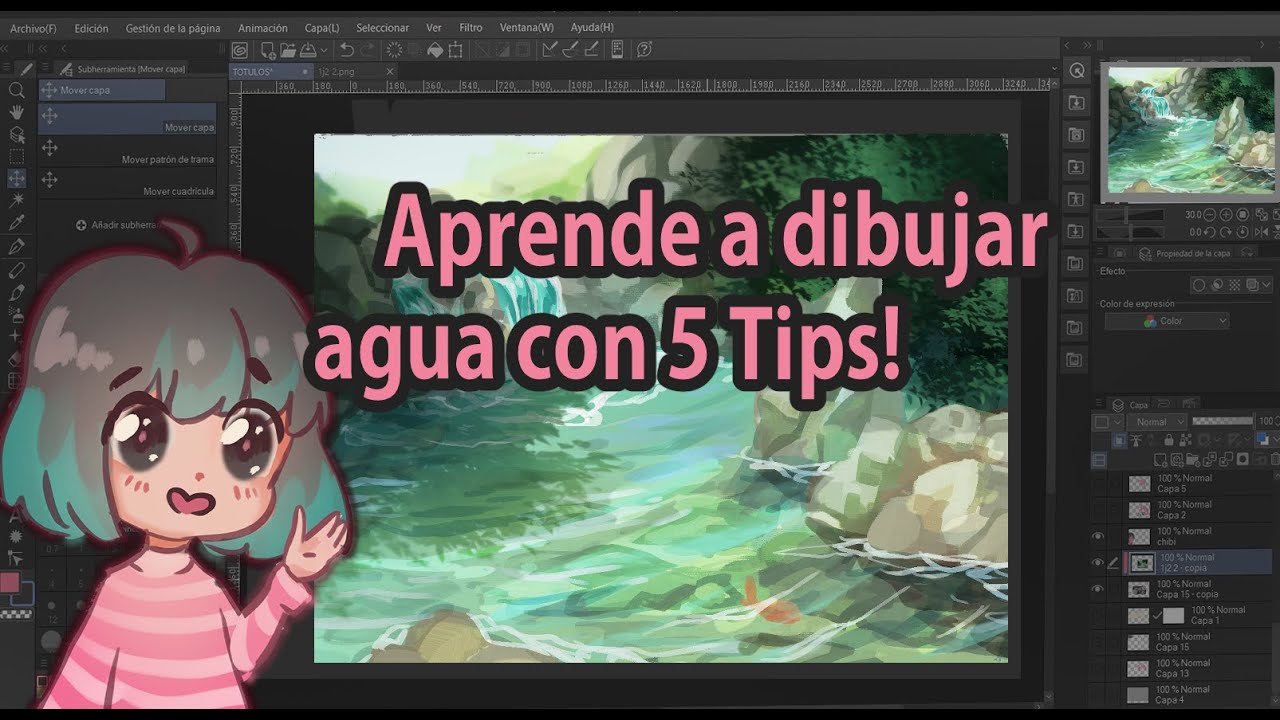Switch to the 1j2 2.png tab
Screen dimensions: 1280x720
349,72
